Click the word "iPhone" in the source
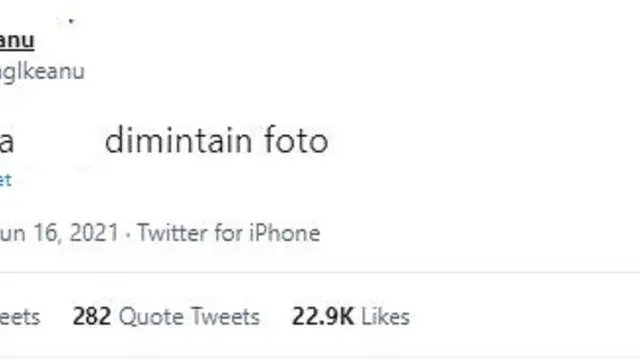This screenshot has width=640, height=360. (x=285, y=233)
